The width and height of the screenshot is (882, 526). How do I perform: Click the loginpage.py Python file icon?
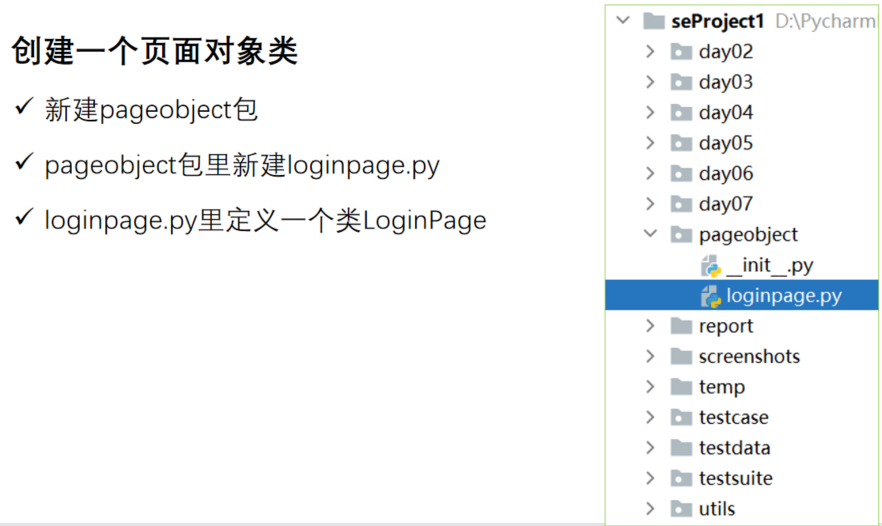[711, 296]
